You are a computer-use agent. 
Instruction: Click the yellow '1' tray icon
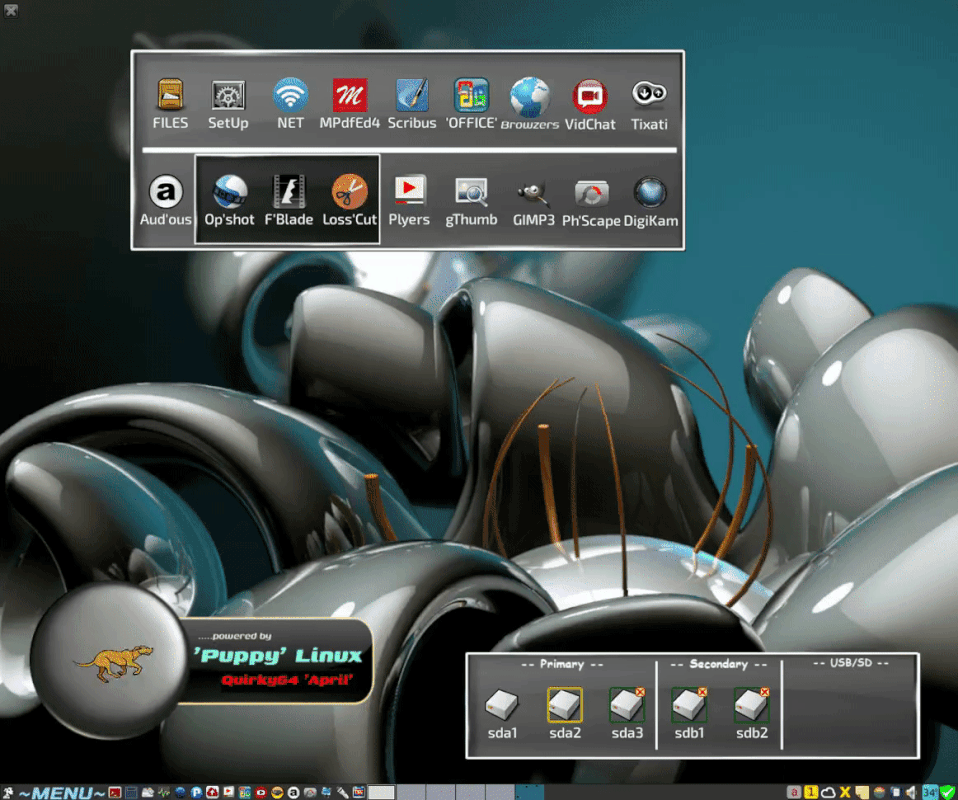pyautogui.click(x=811, y=793)
